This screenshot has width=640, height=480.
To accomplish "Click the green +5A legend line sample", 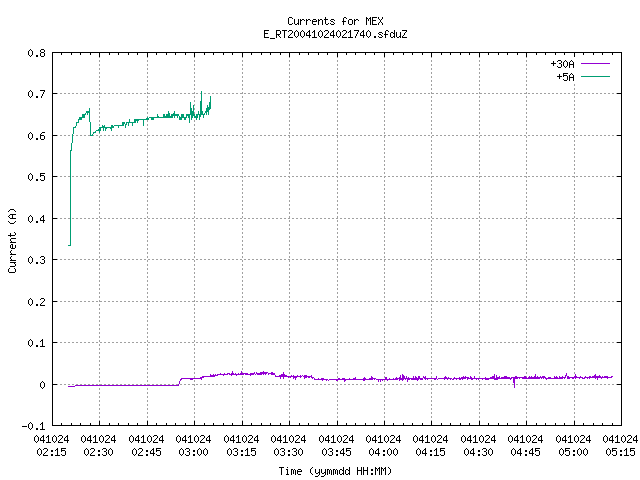I will (595, 76).
